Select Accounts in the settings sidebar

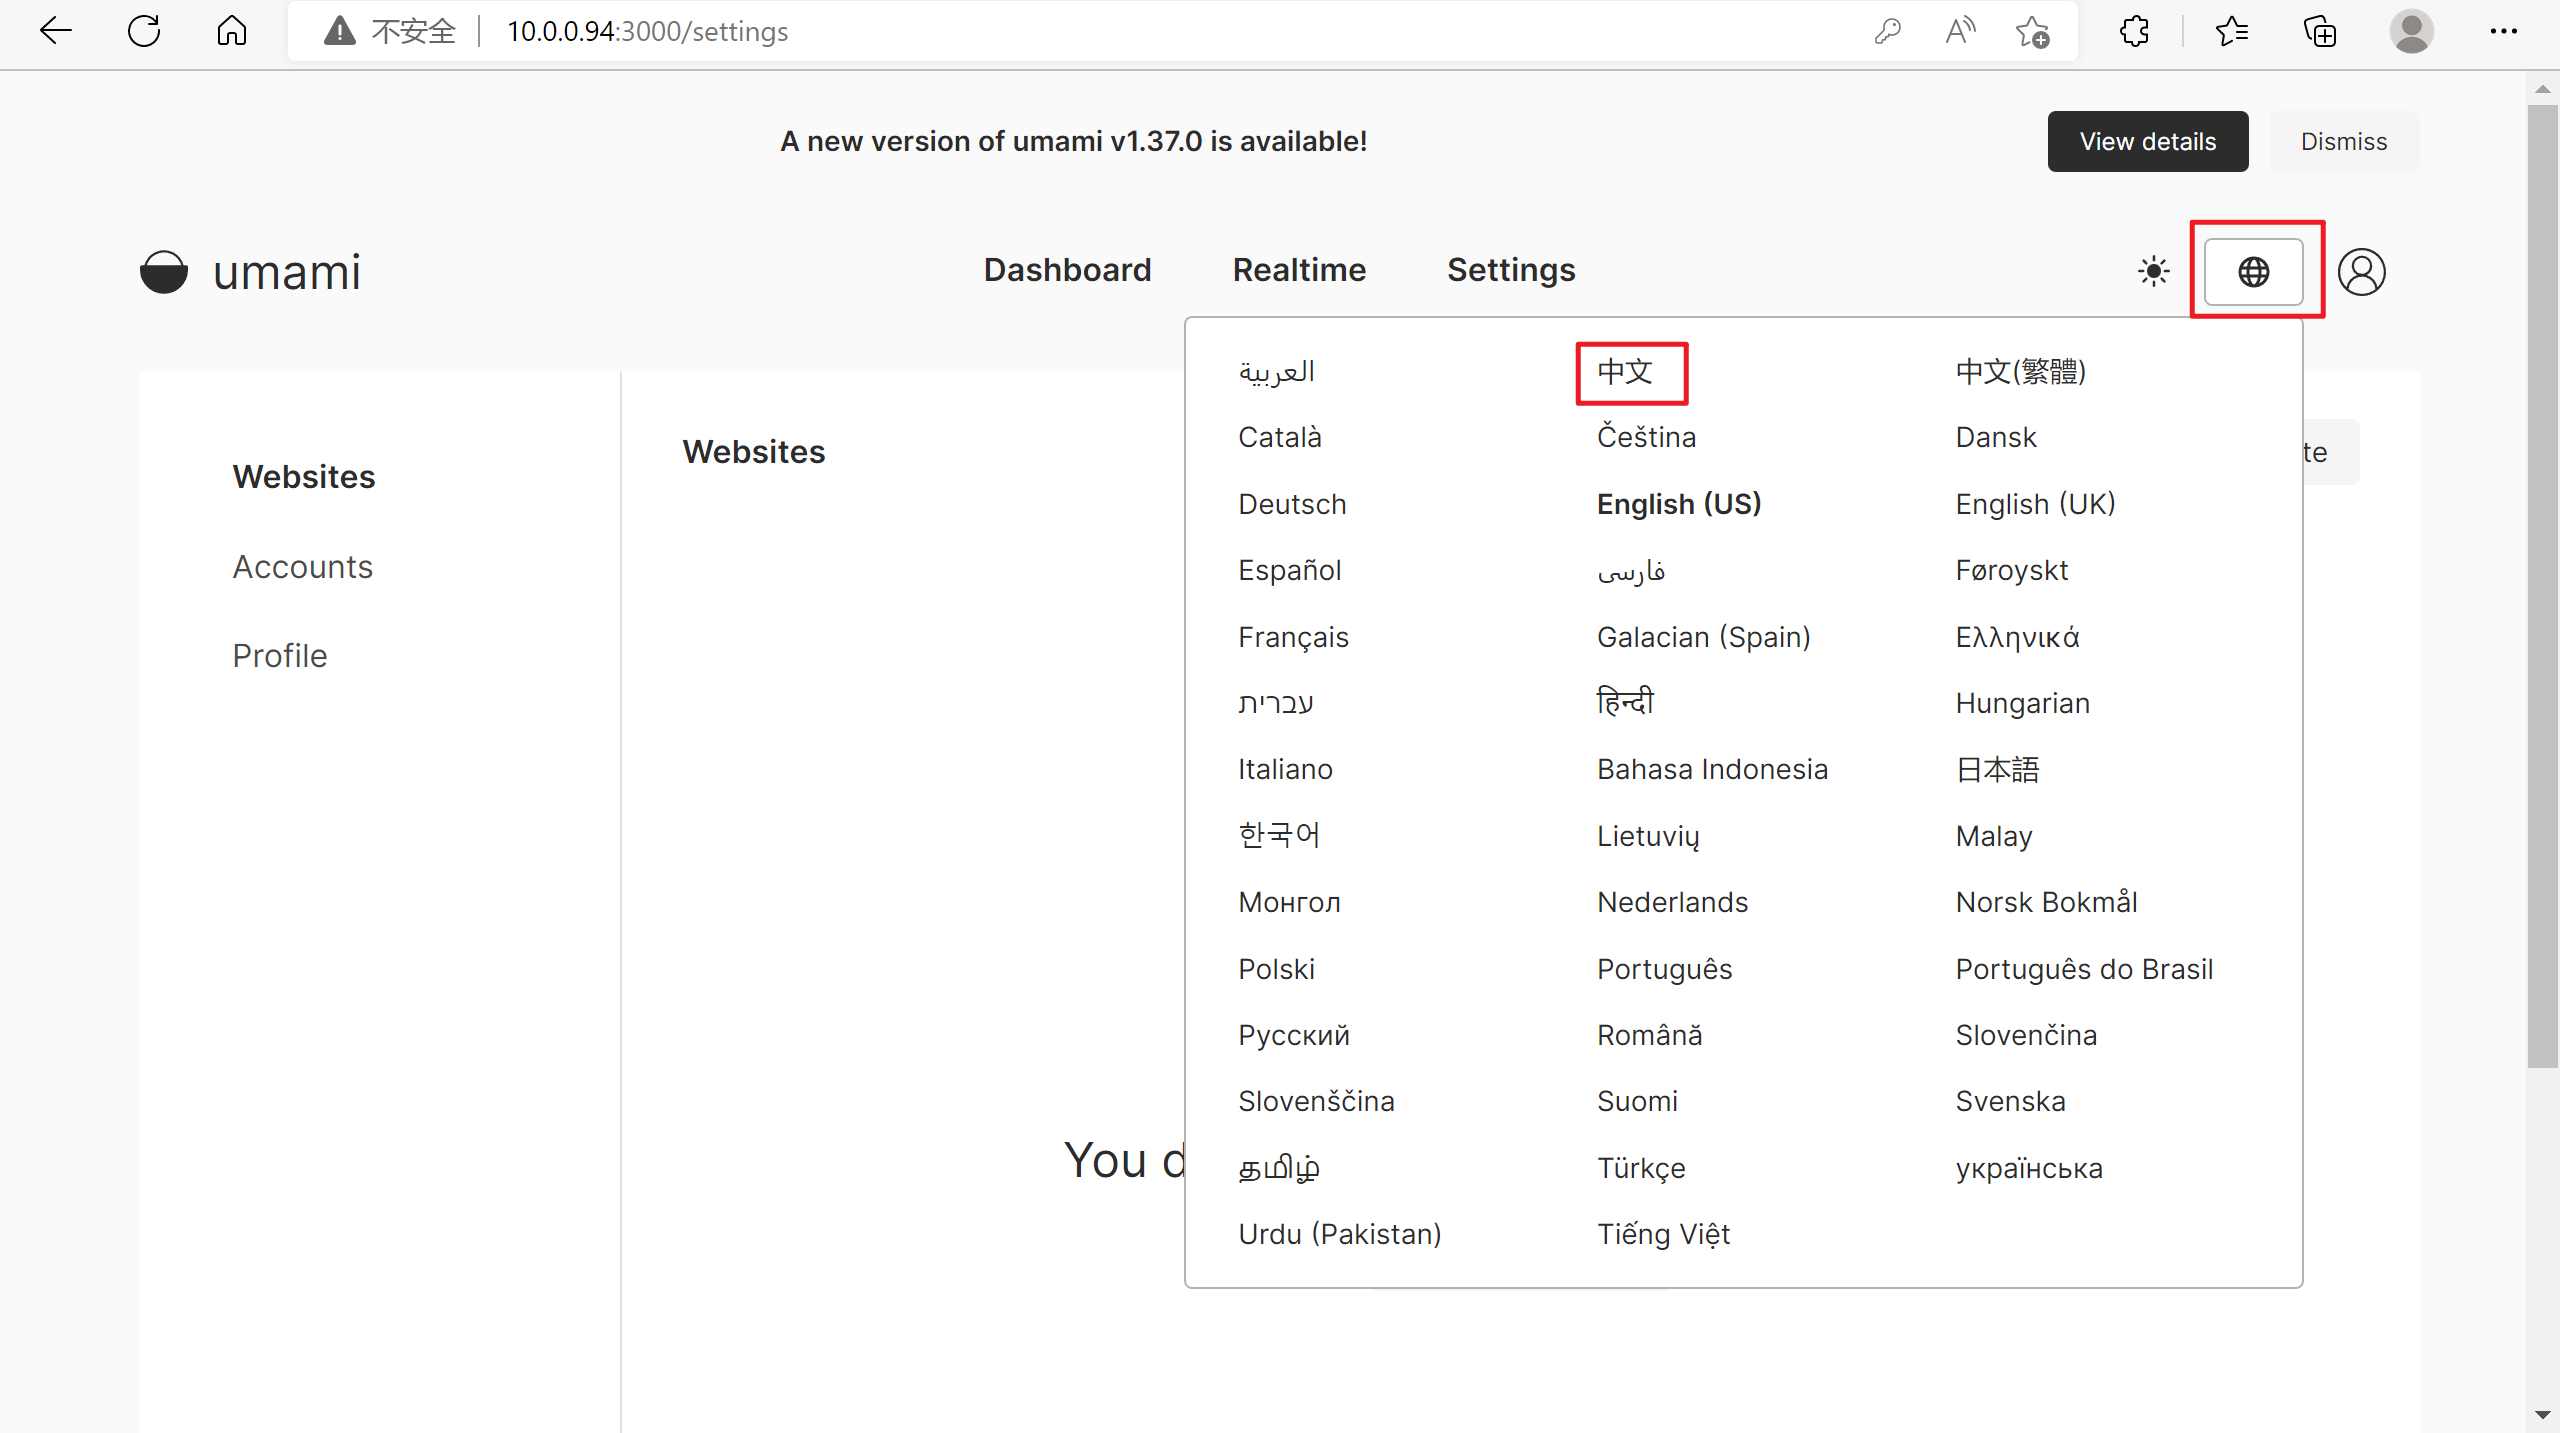(x=303, y=566)
